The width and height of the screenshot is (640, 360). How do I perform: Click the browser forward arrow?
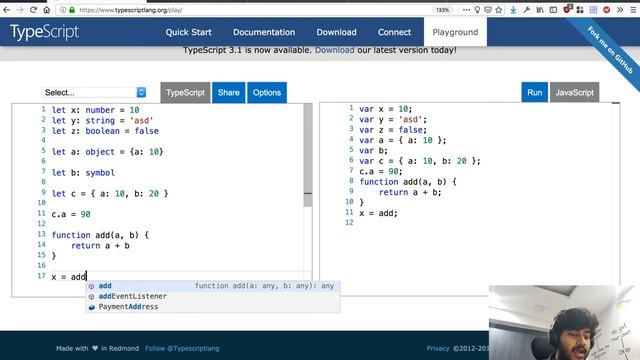click(20, 10)
